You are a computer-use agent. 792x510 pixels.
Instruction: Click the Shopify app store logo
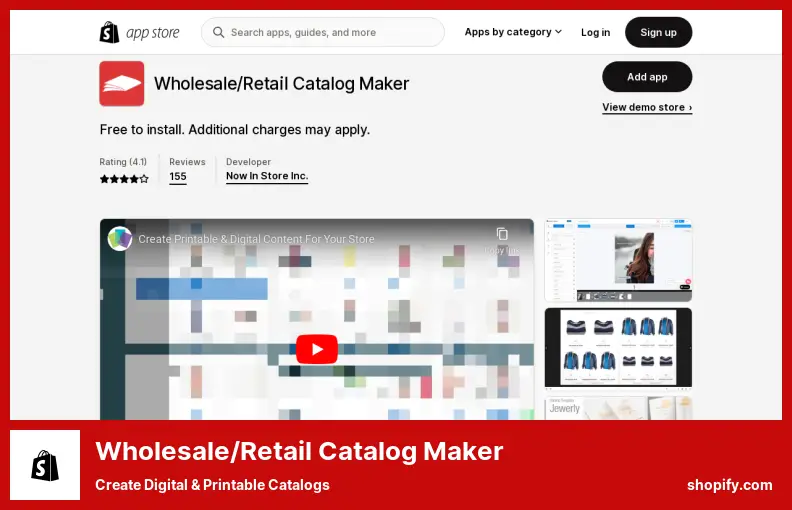point(139,32)
